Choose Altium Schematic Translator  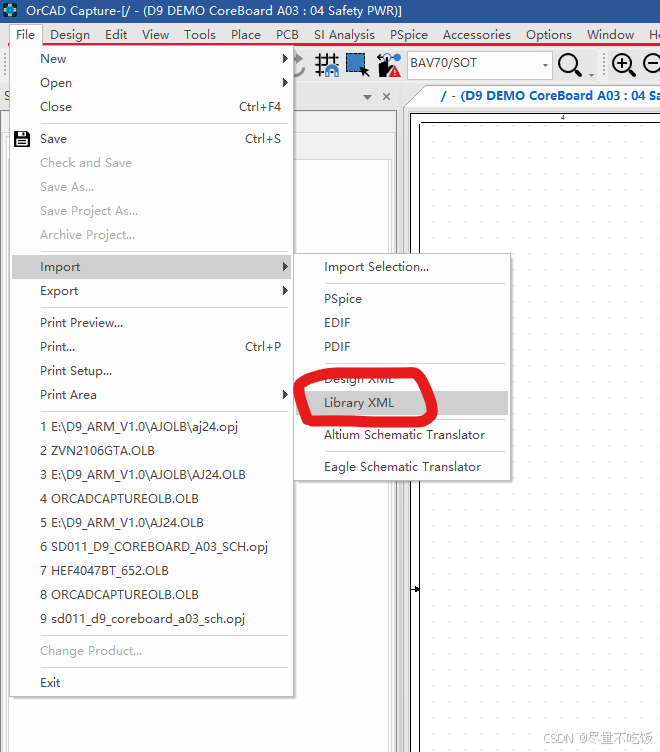click(402, 435)
